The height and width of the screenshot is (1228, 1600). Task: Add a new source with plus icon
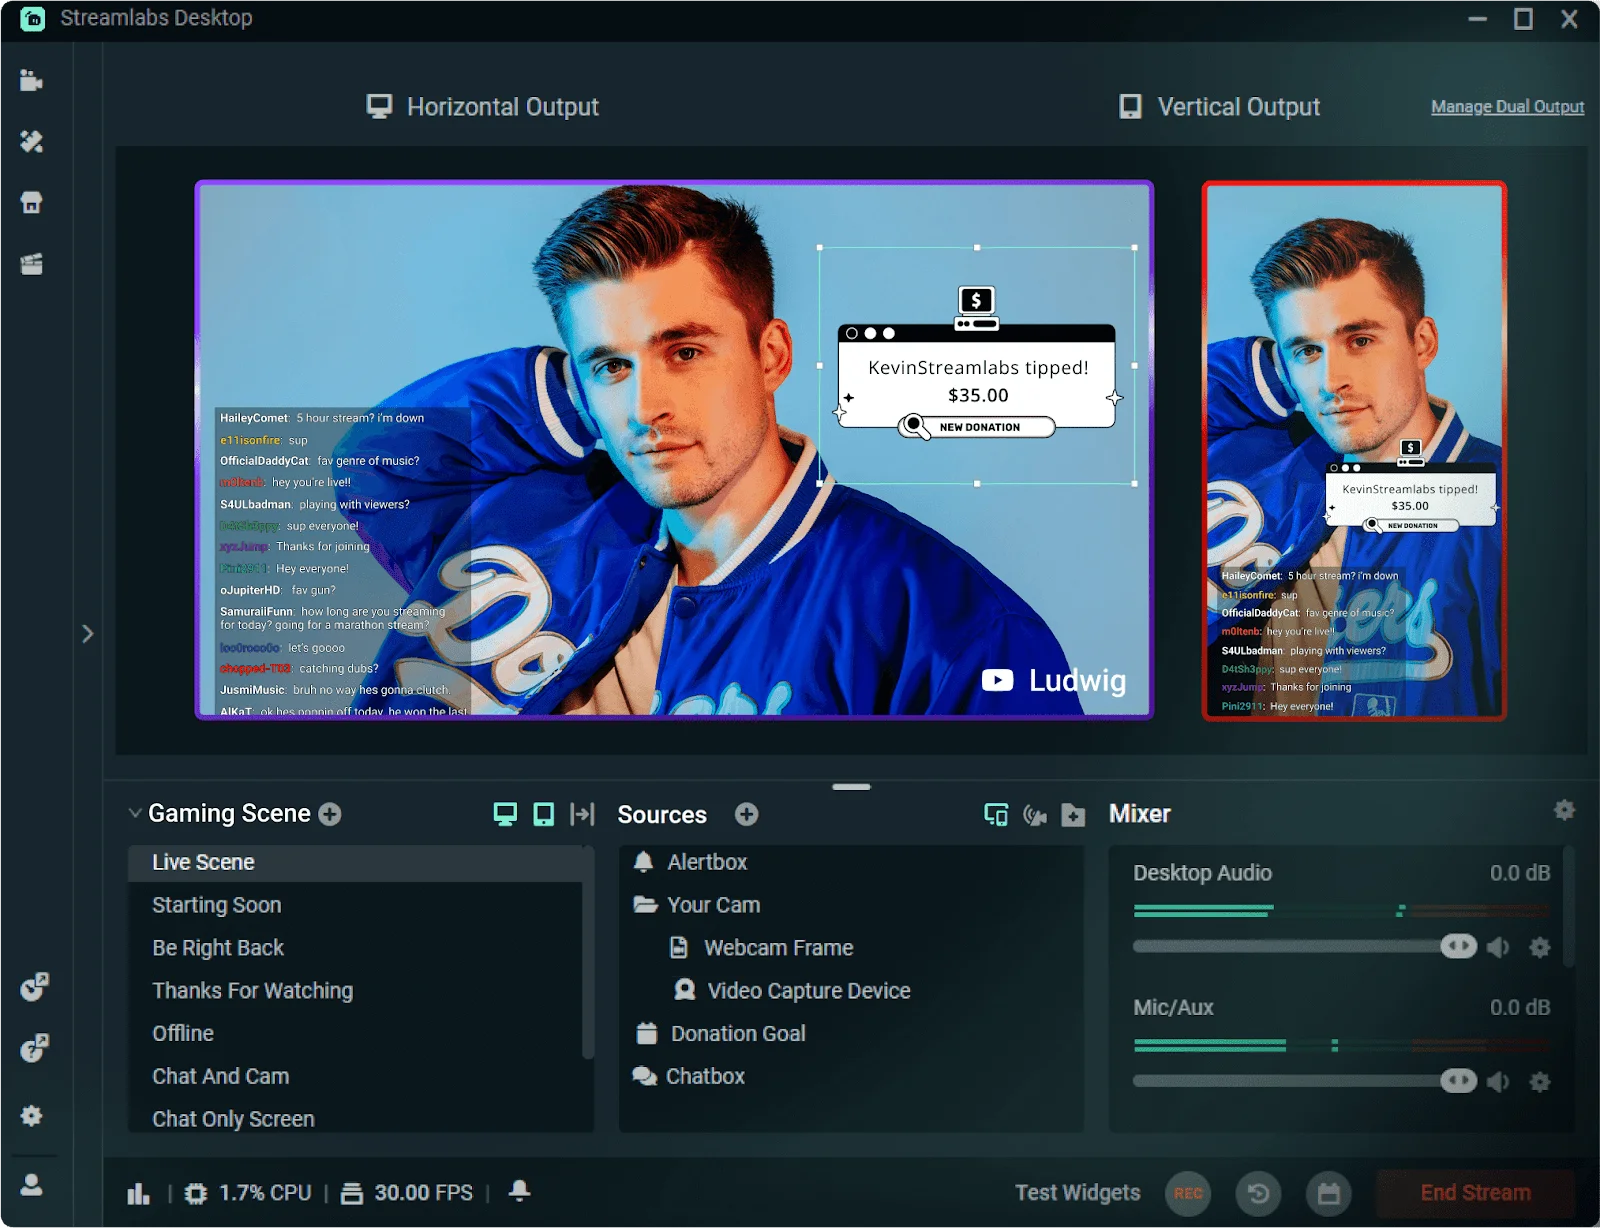click(746, 814)
